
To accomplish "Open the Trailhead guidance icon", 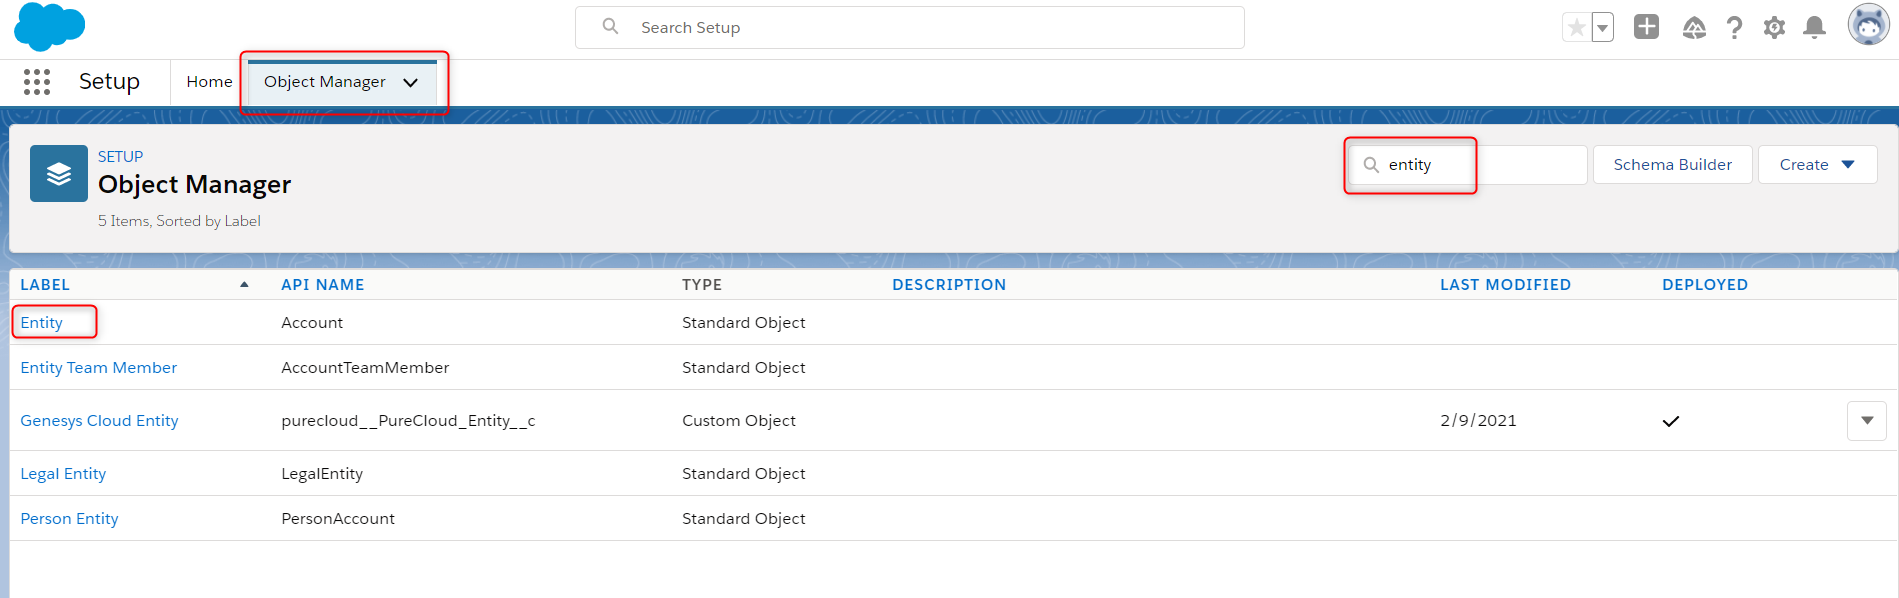I will 1694,28.
